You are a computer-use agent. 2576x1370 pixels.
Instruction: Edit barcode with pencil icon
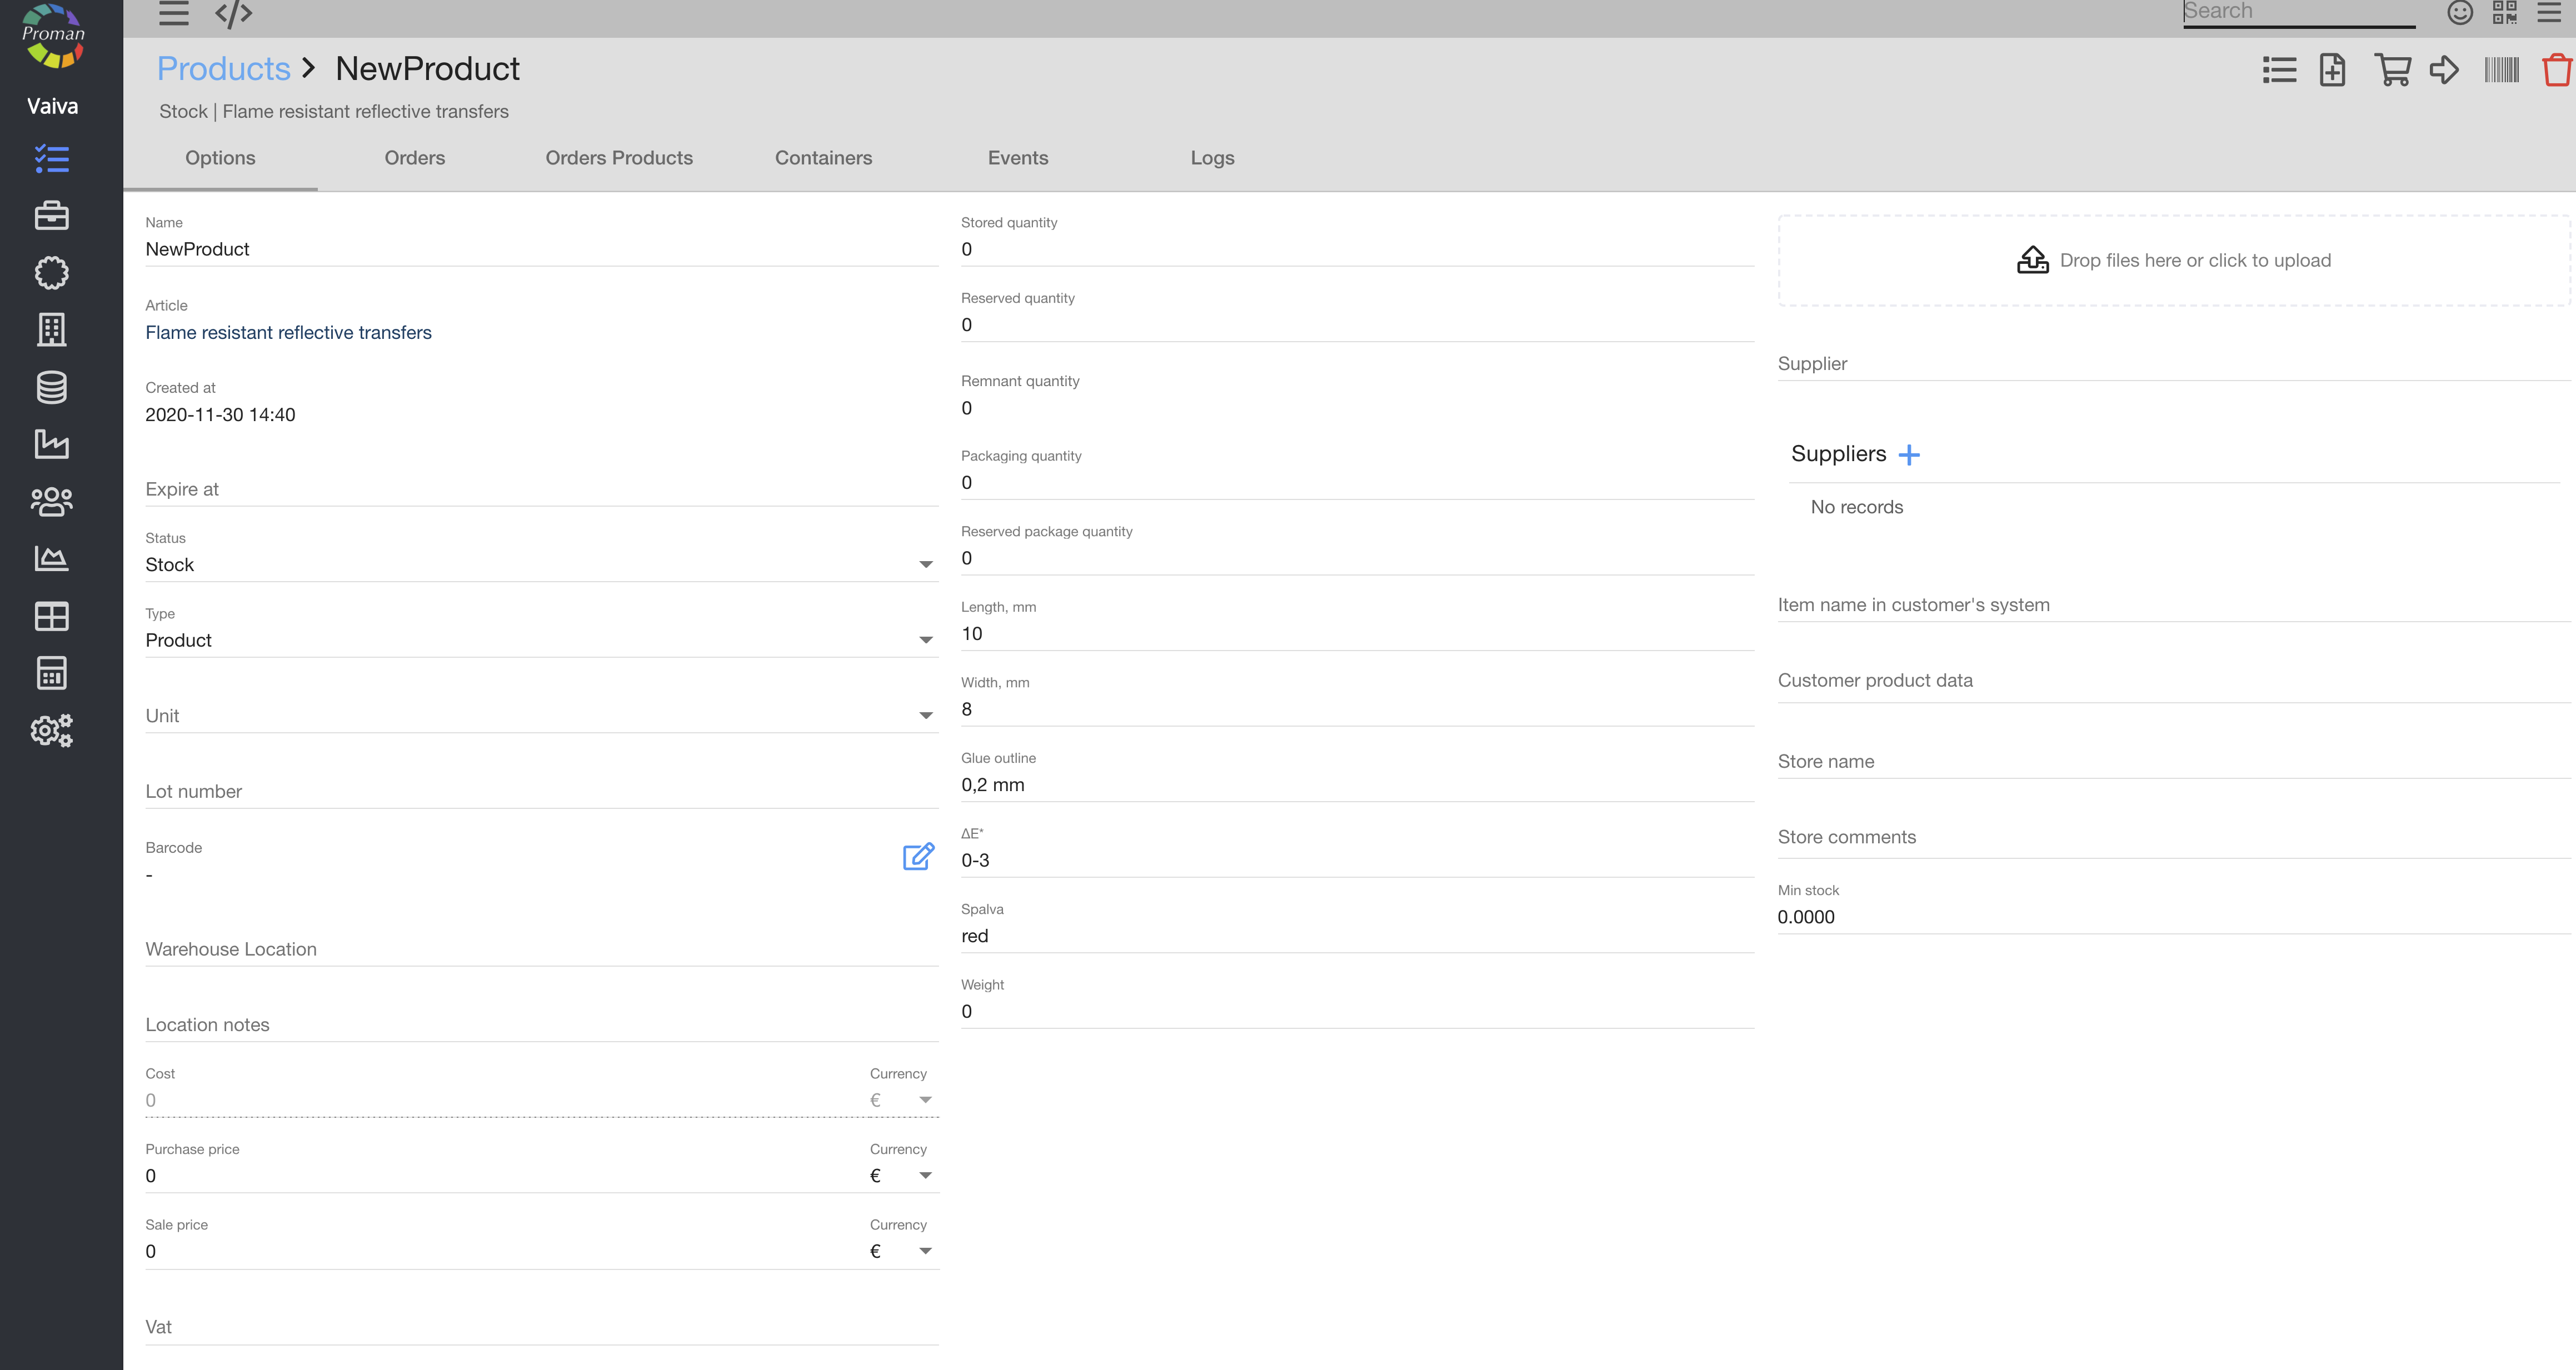pyautogui.click(x=918, y=856)
